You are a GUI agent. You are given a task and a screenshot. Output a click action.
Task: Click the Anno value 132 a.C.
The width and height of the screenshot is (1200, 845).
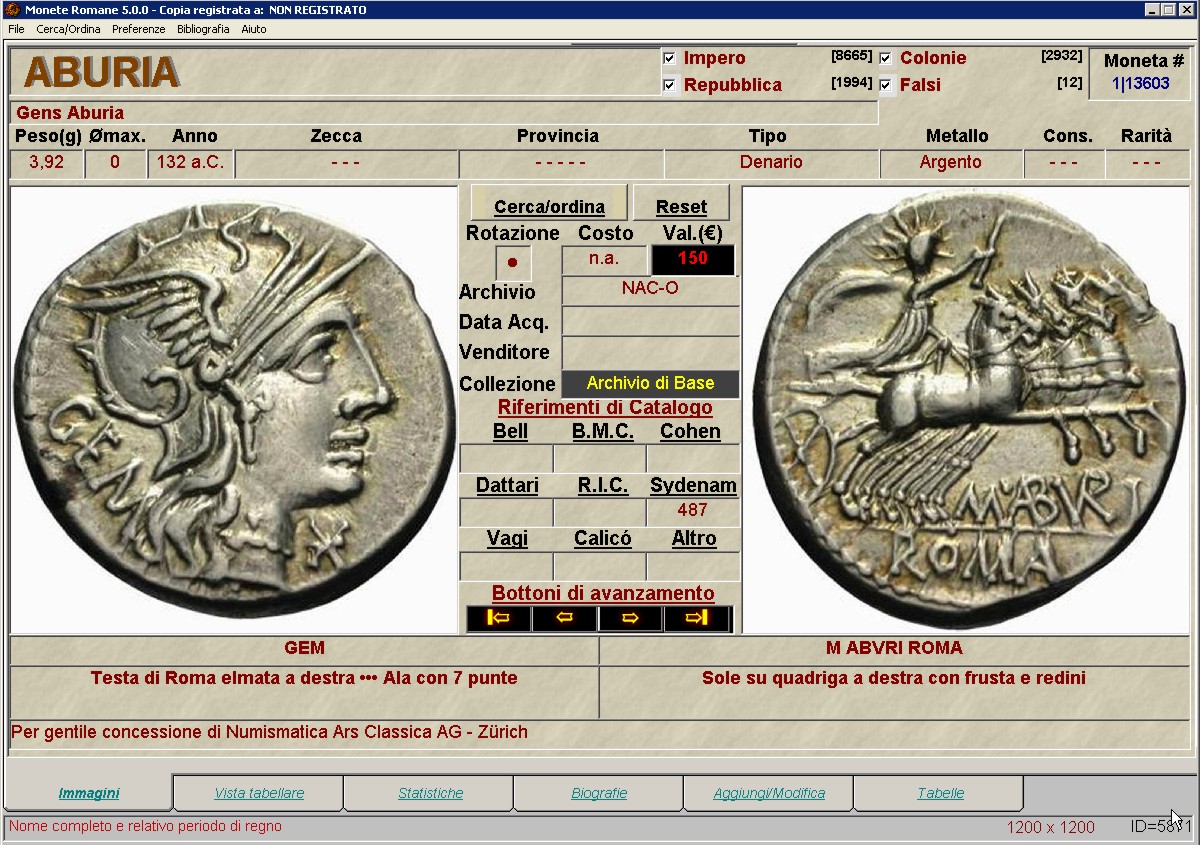(190, 163)
